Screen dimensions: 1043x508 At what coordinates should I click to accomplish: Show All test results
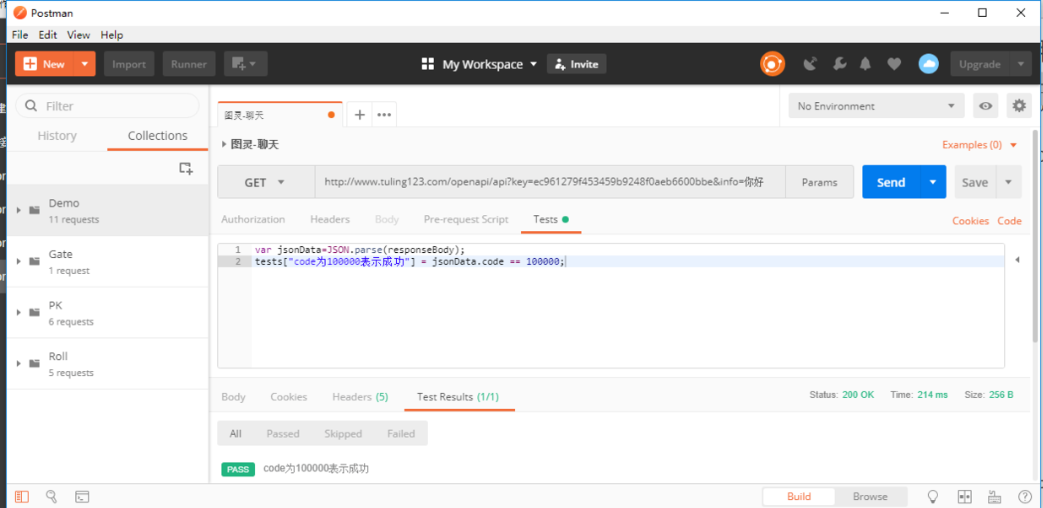tap(235, 434)
